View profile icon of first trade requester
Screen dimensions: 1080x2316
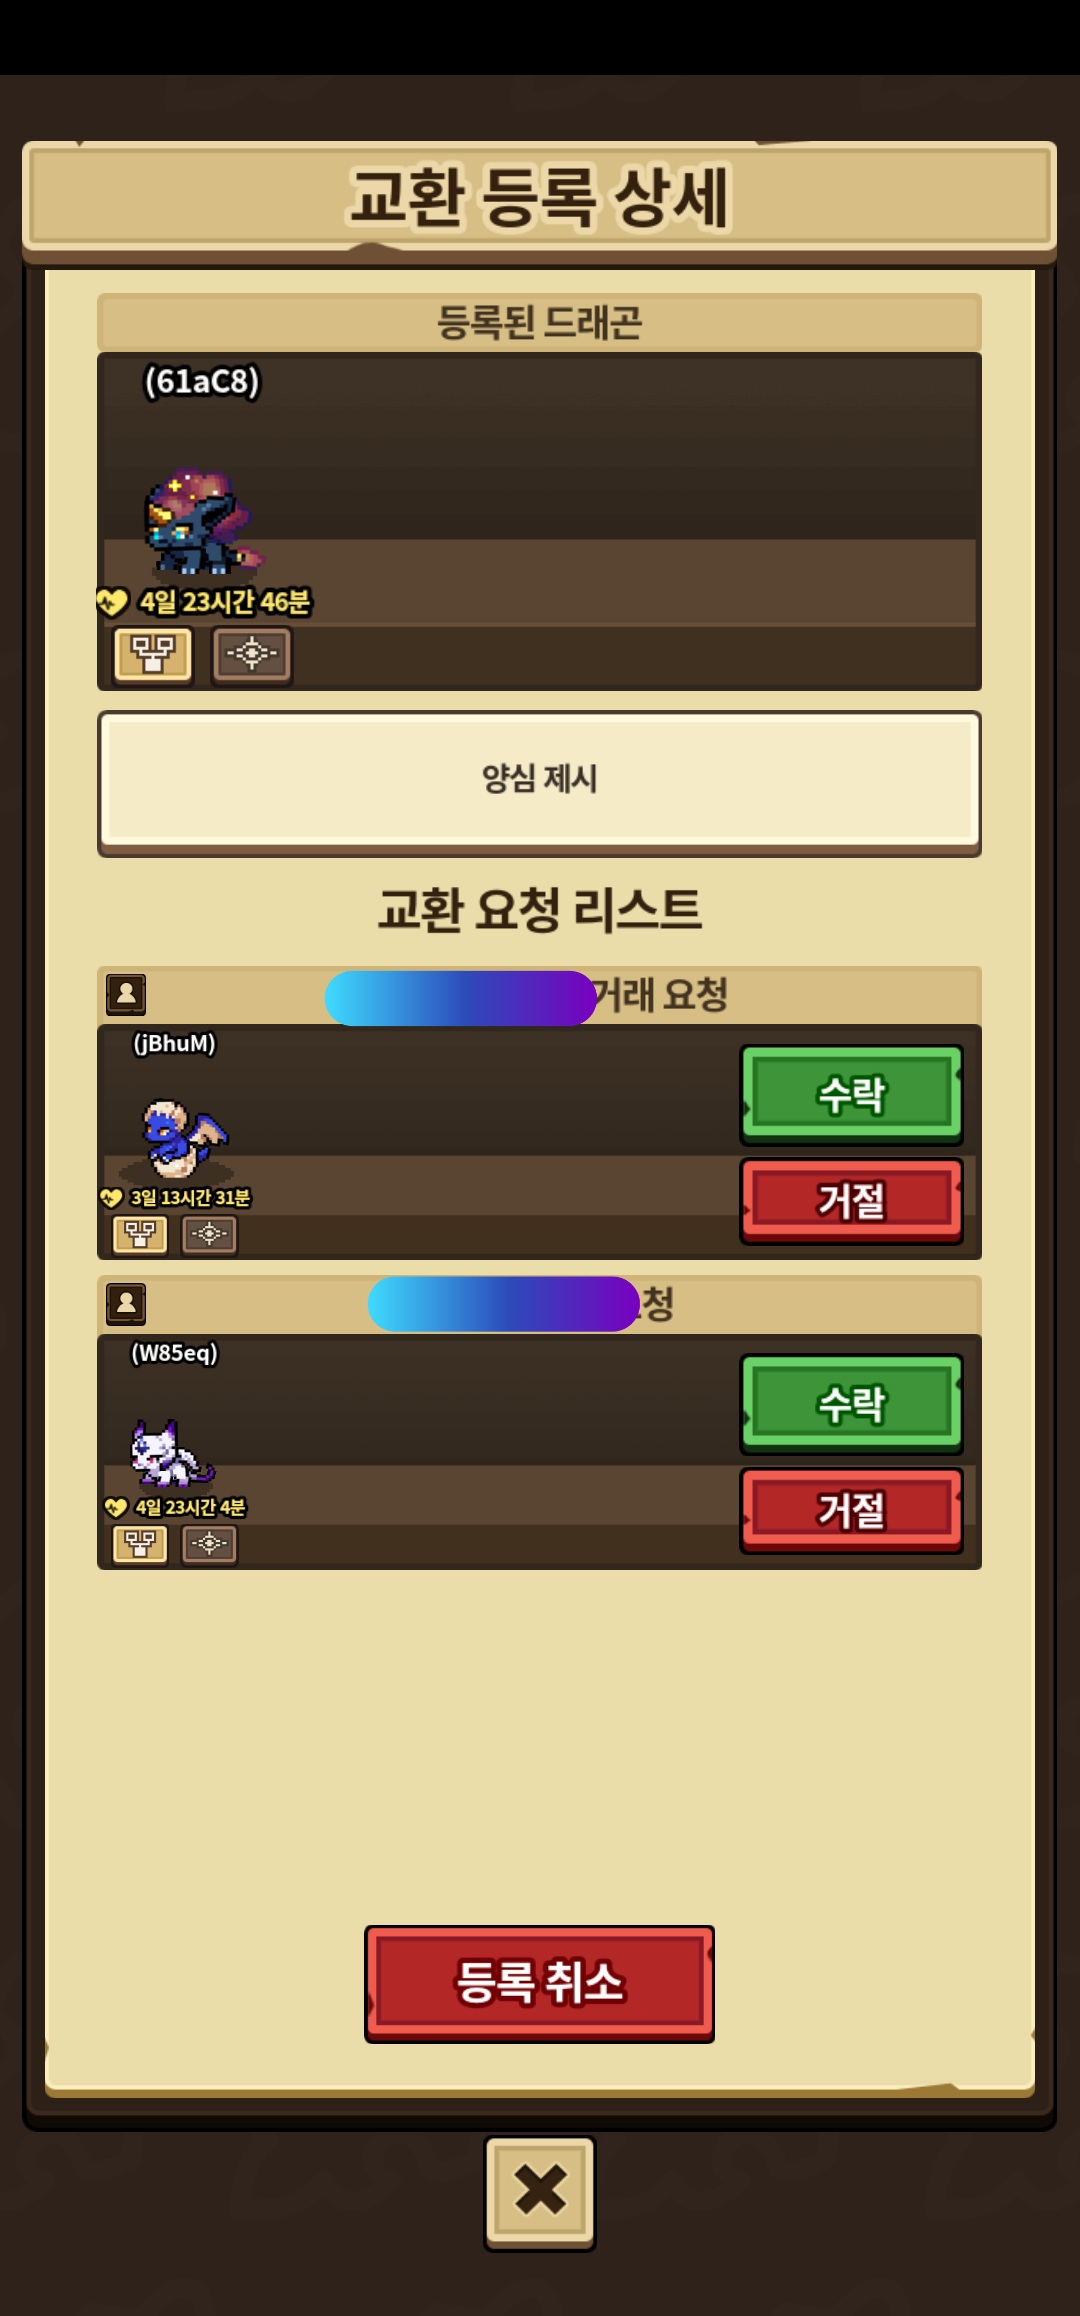(126, 995)
